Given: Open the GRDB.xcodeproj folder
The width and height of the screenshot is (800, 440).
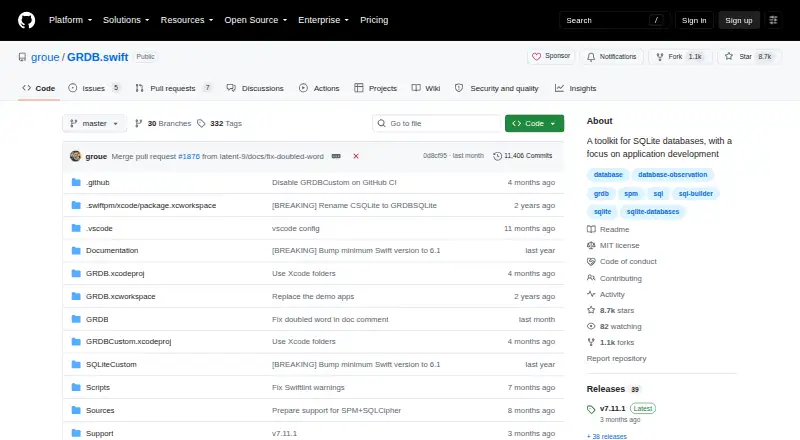Looking at the screenshot, I should [x=115, y=274].
